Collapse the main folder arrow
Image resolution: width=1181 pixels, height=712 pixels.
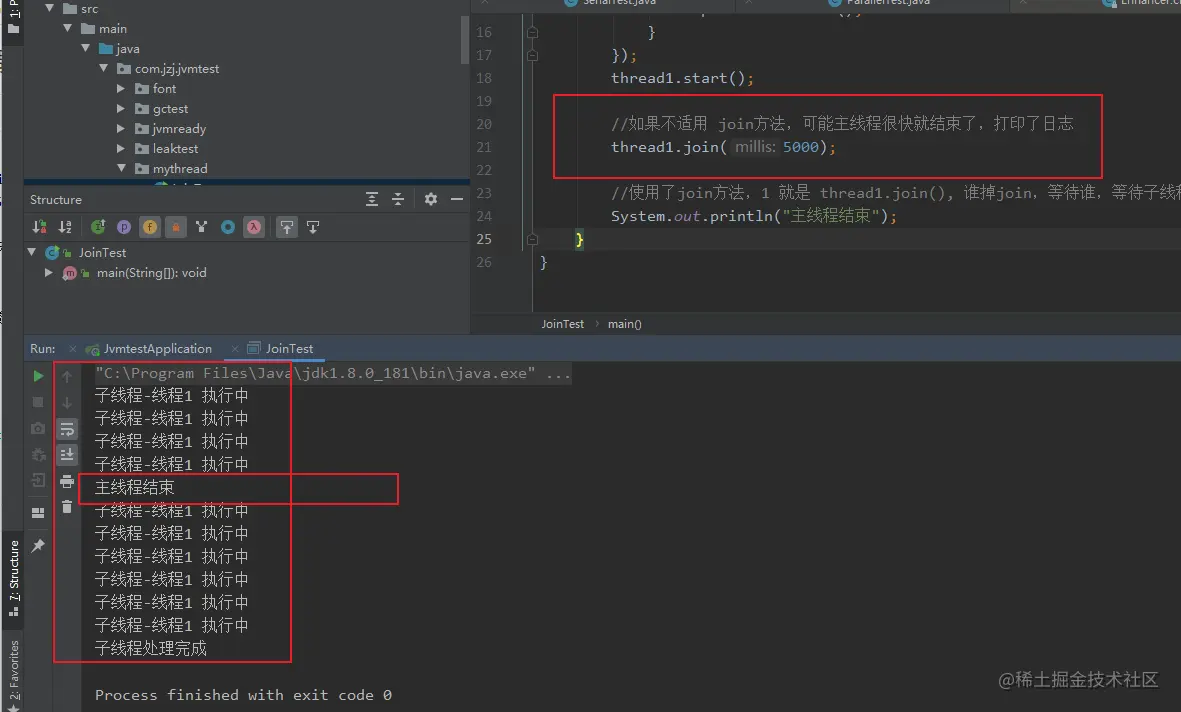point(68,29)
